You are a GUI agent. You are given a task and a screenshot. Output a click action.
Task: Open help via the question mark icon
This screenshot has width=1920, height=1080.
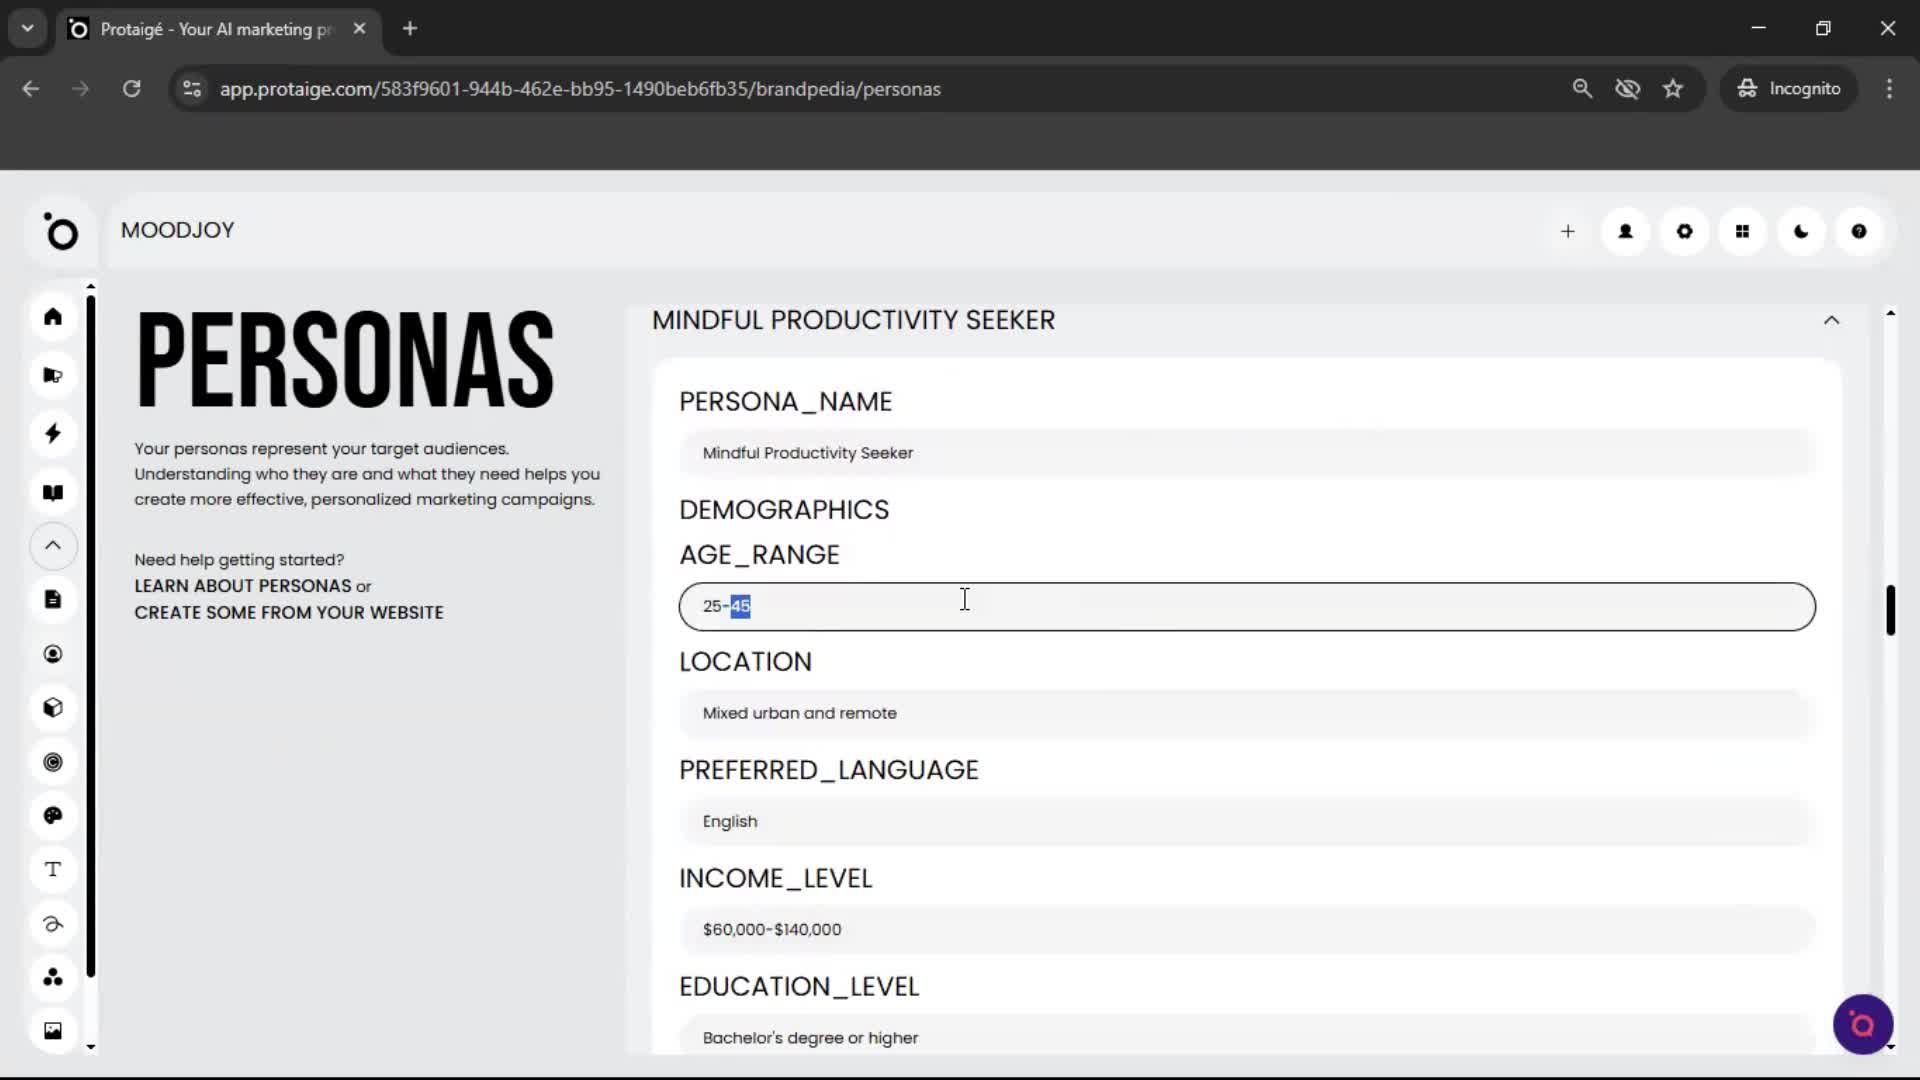pyautogui.click(x=1858, y=231)
